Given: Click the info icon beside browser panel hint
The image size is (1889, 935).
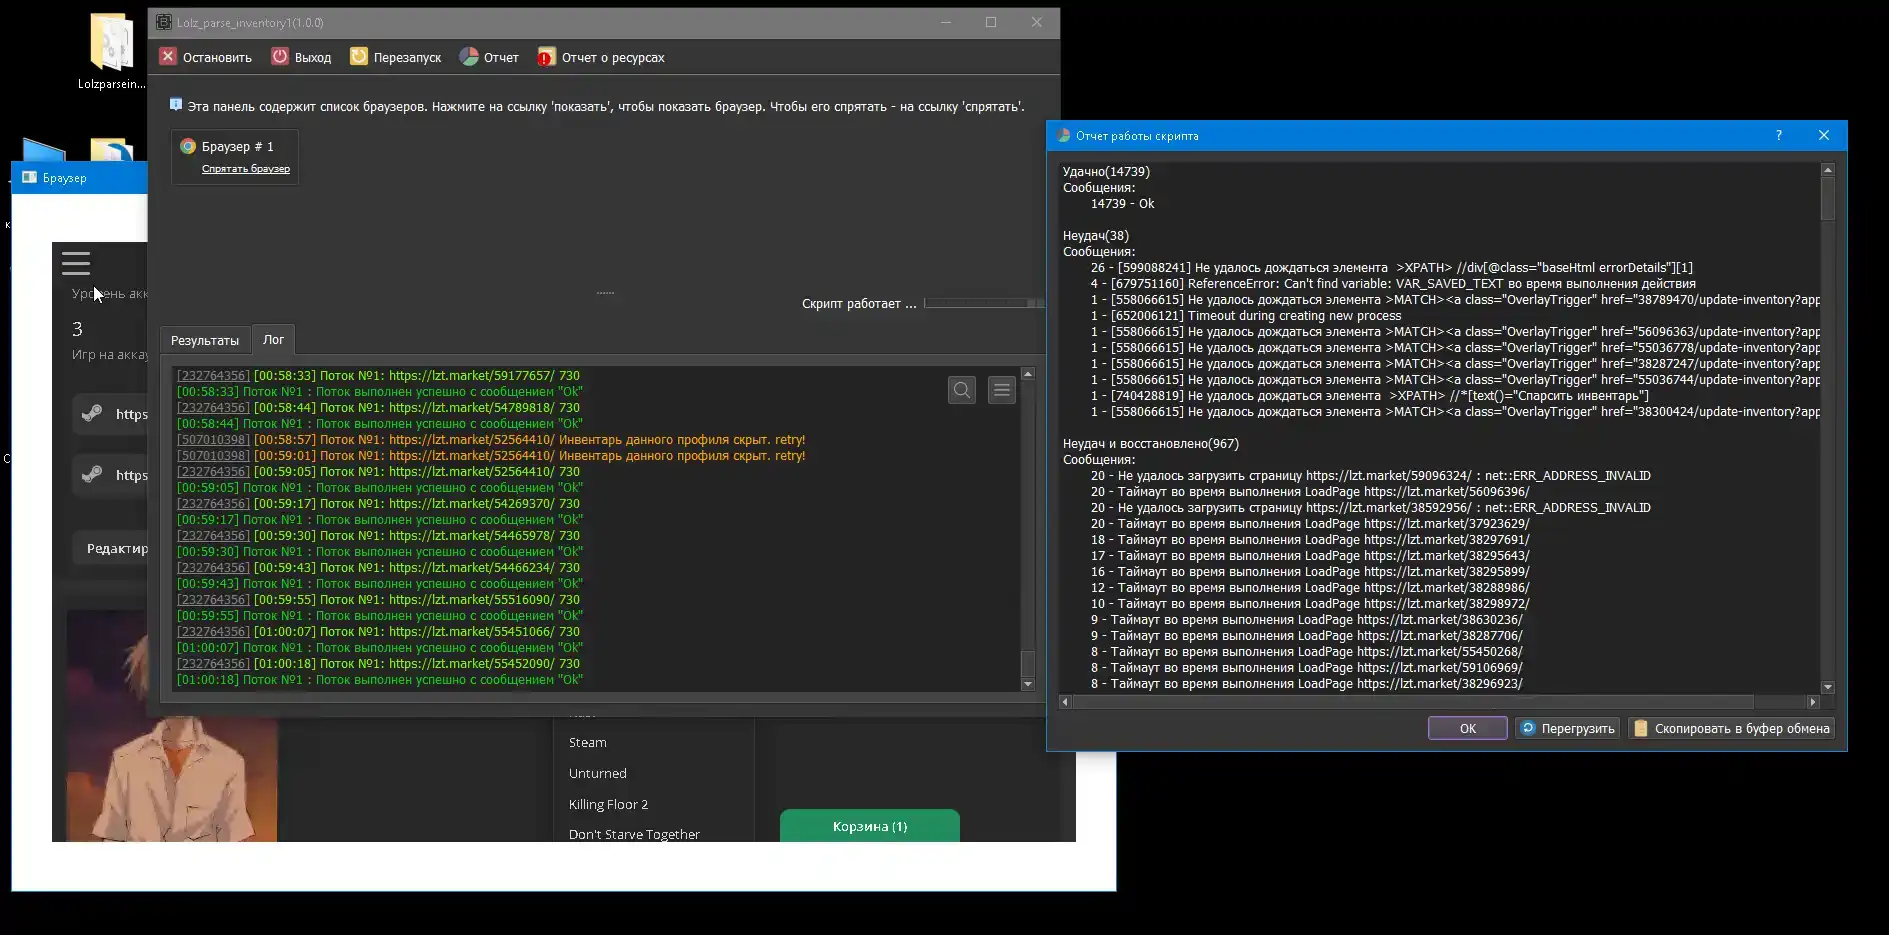Looking at the screenshot, I should (176, 105).
